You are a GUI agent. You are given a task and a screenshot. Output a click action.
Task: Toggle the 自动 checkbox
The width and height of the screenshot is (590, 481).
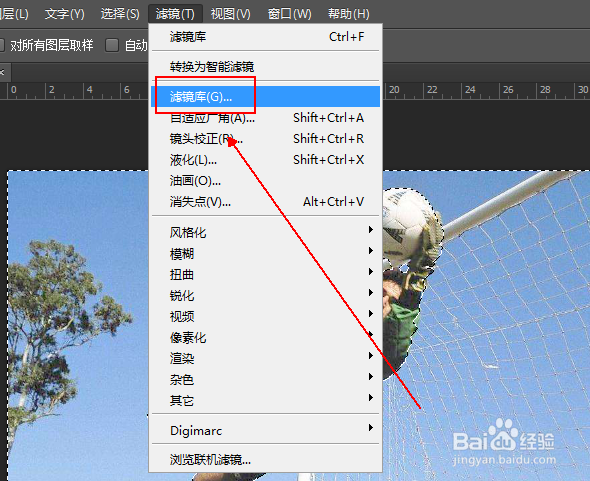pos(112,46)
